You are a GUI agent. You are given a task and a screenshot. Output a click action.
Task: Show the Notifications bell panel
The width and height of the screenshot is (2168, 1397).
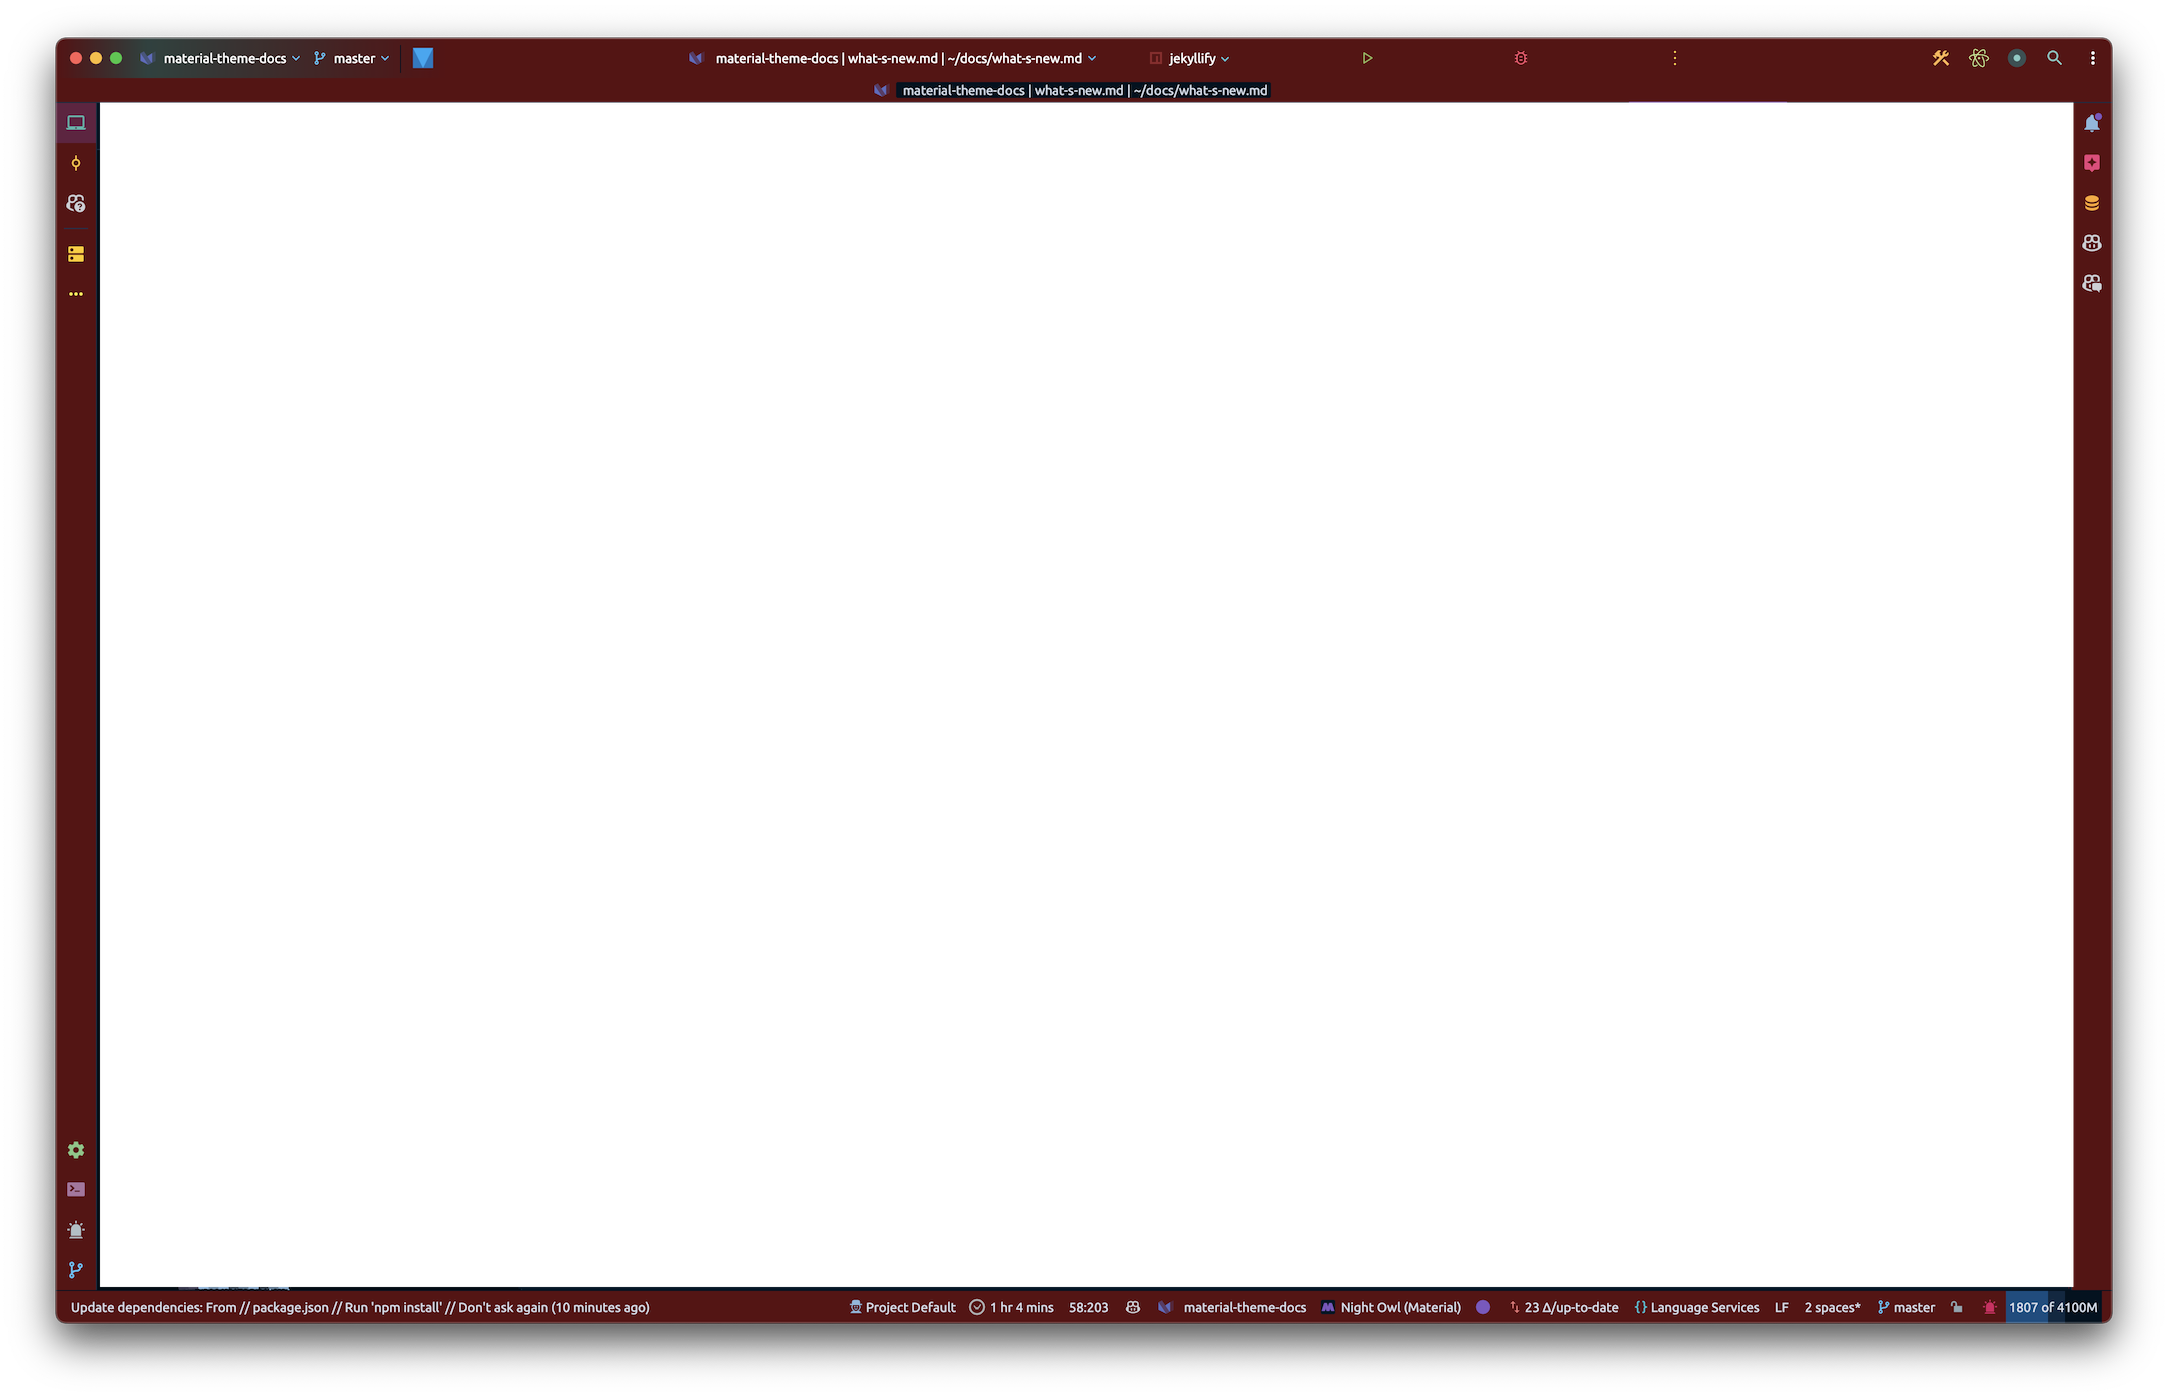[2091, 123]
